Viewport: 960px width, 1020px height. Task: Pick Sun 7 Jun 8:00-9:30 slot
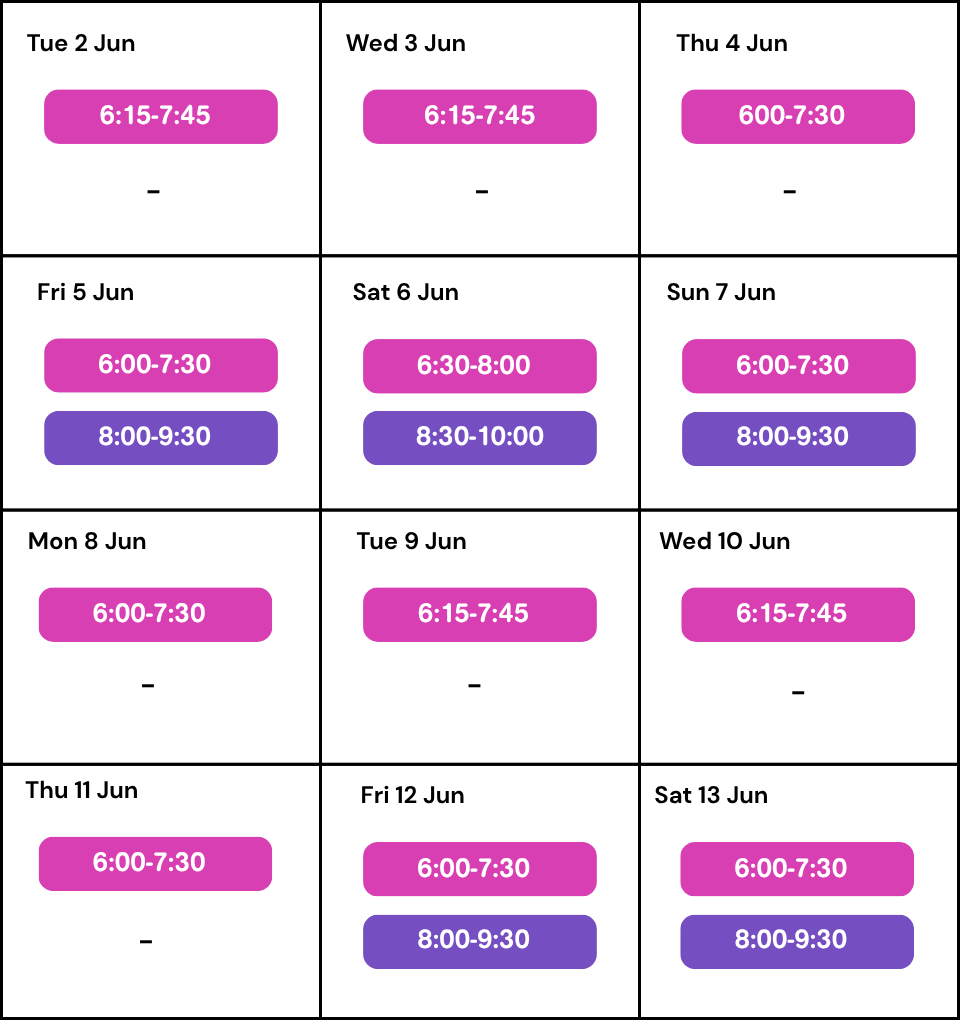coord(798,439)
